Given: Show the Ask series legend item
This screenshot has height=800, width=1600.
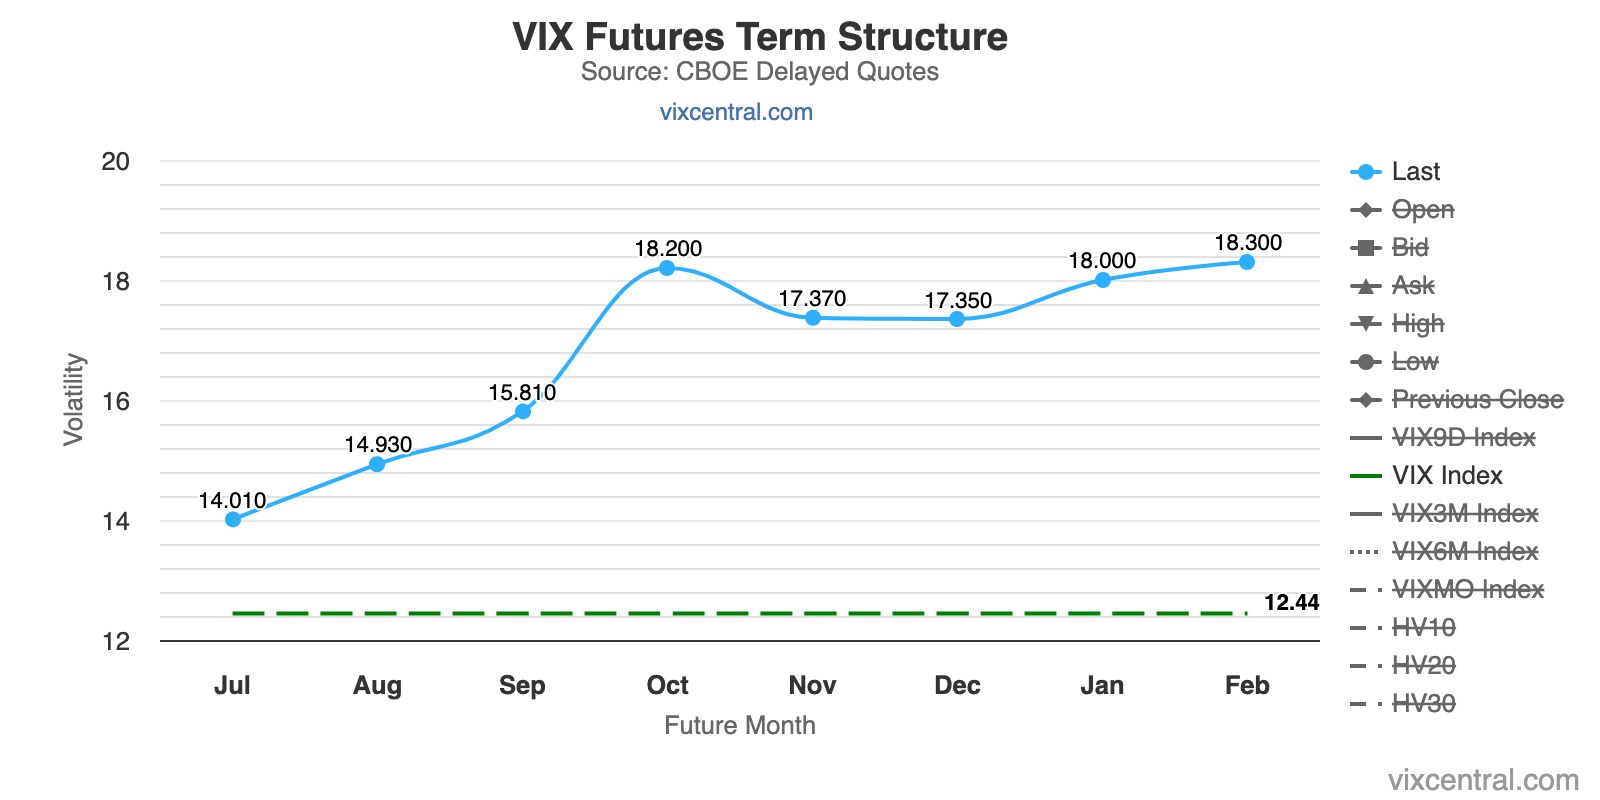Looking at the screenshot, I should [x=1412, y=286].
